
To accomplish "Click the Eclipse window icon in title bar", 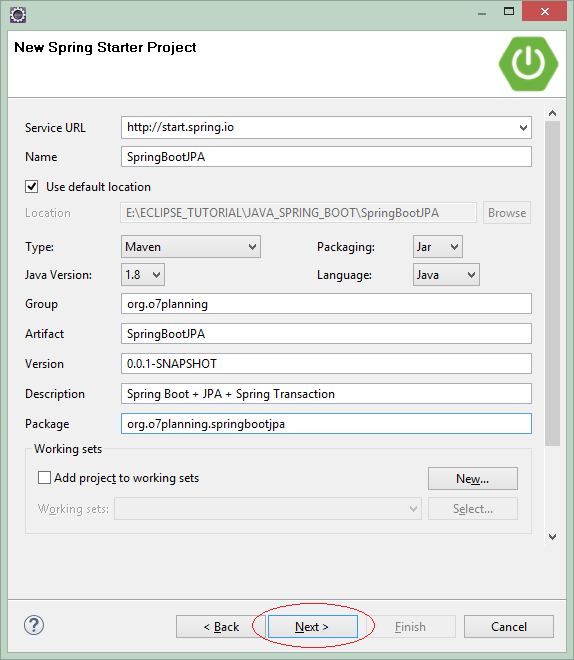I will (18, 15).
